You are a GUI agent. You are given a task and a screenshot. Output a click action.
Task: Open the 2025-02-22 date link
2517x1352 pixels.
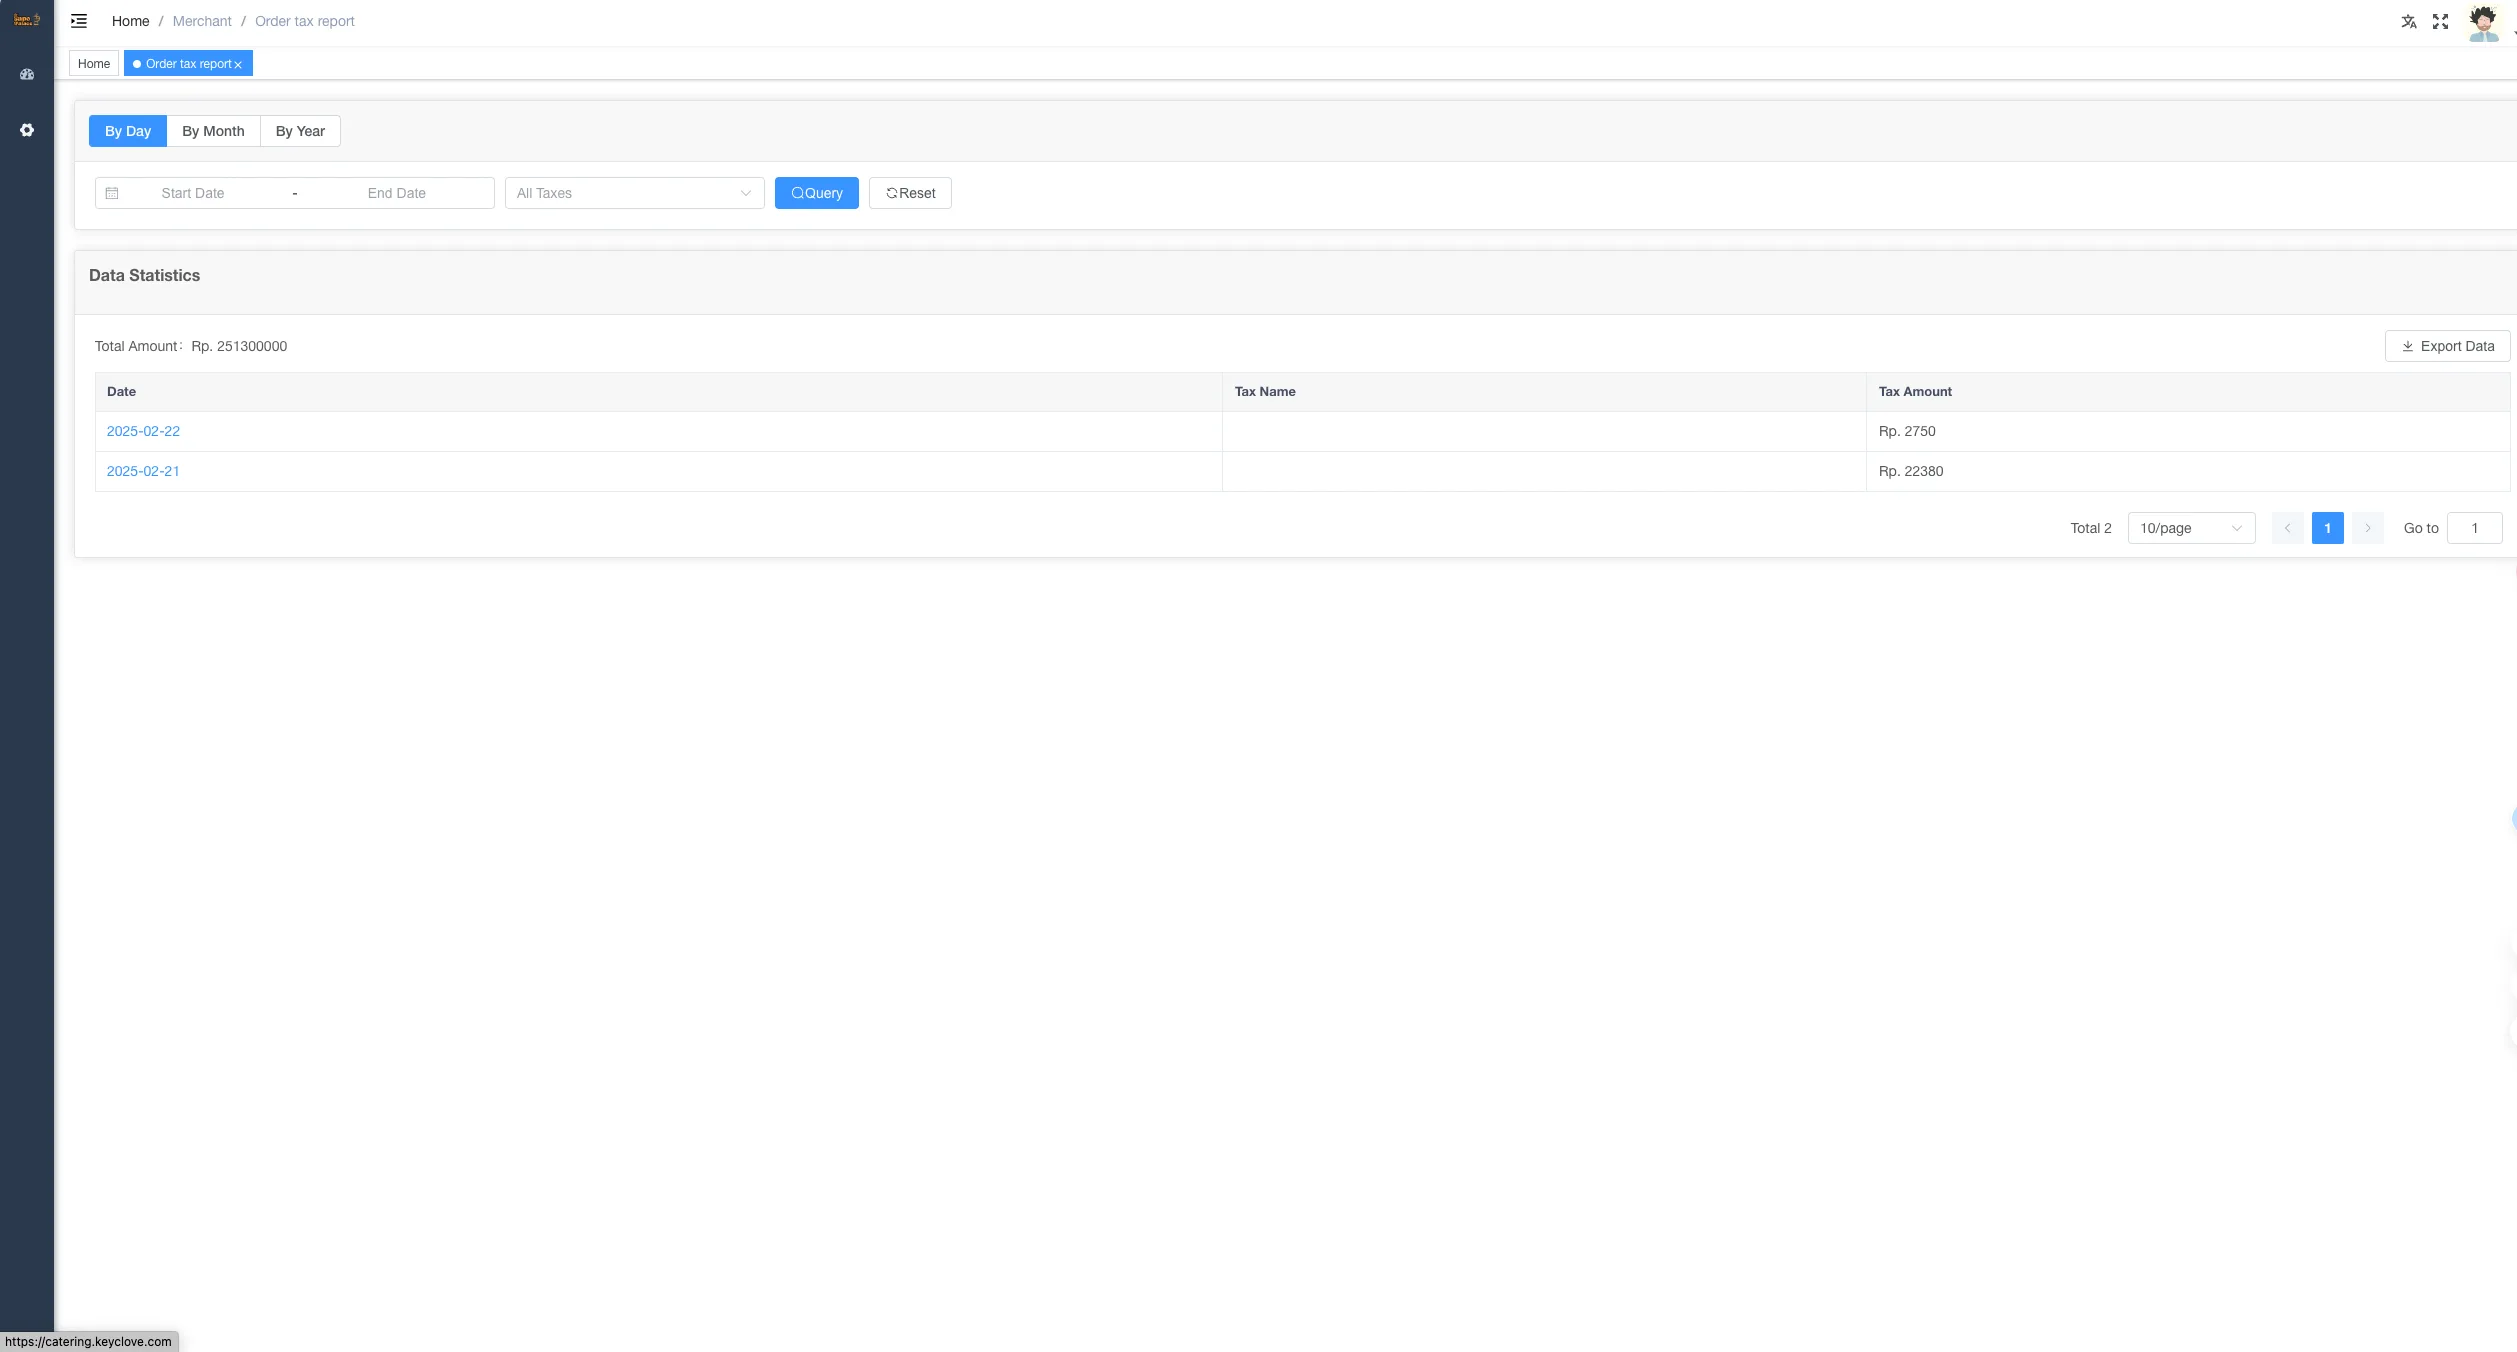pyautogui.click(x=143, y=431)
